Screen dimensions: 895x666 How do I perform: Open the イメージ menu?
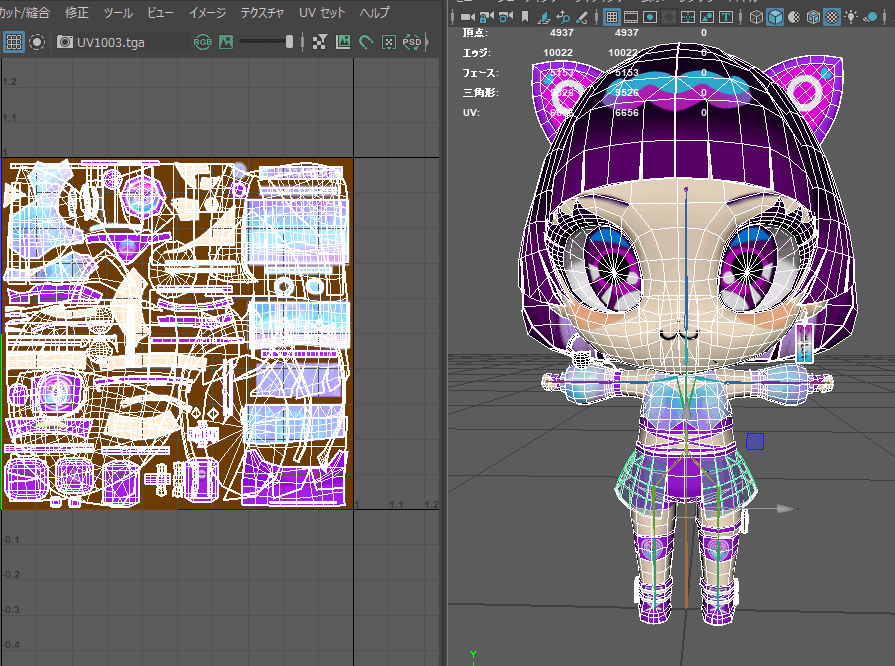click(x=207, y=13)
